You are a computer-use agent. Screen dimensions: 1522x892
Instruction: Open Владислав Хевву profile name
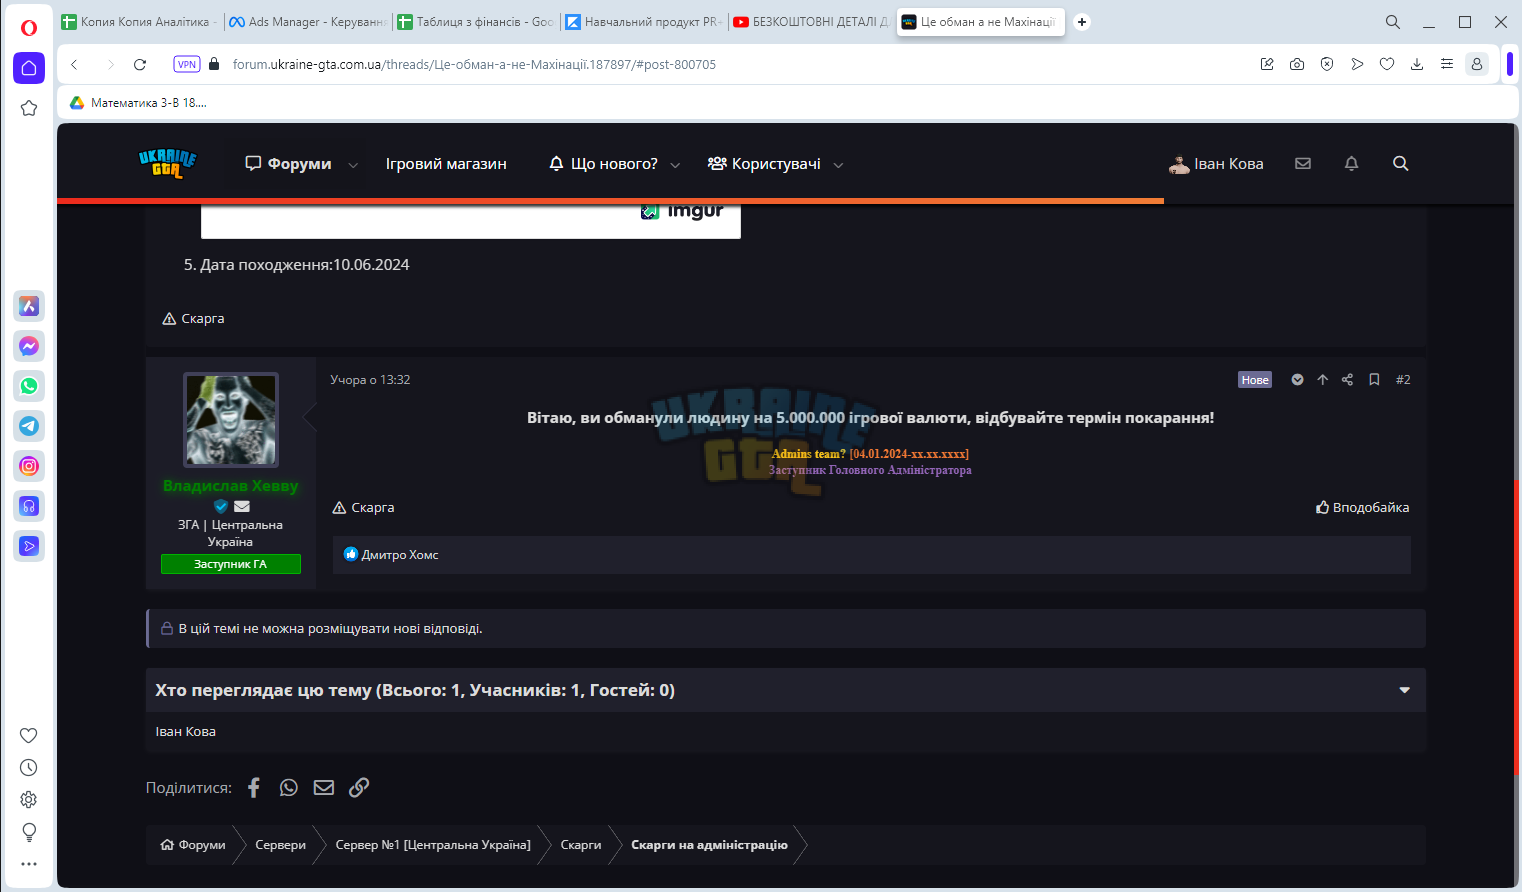pos(231,486)
